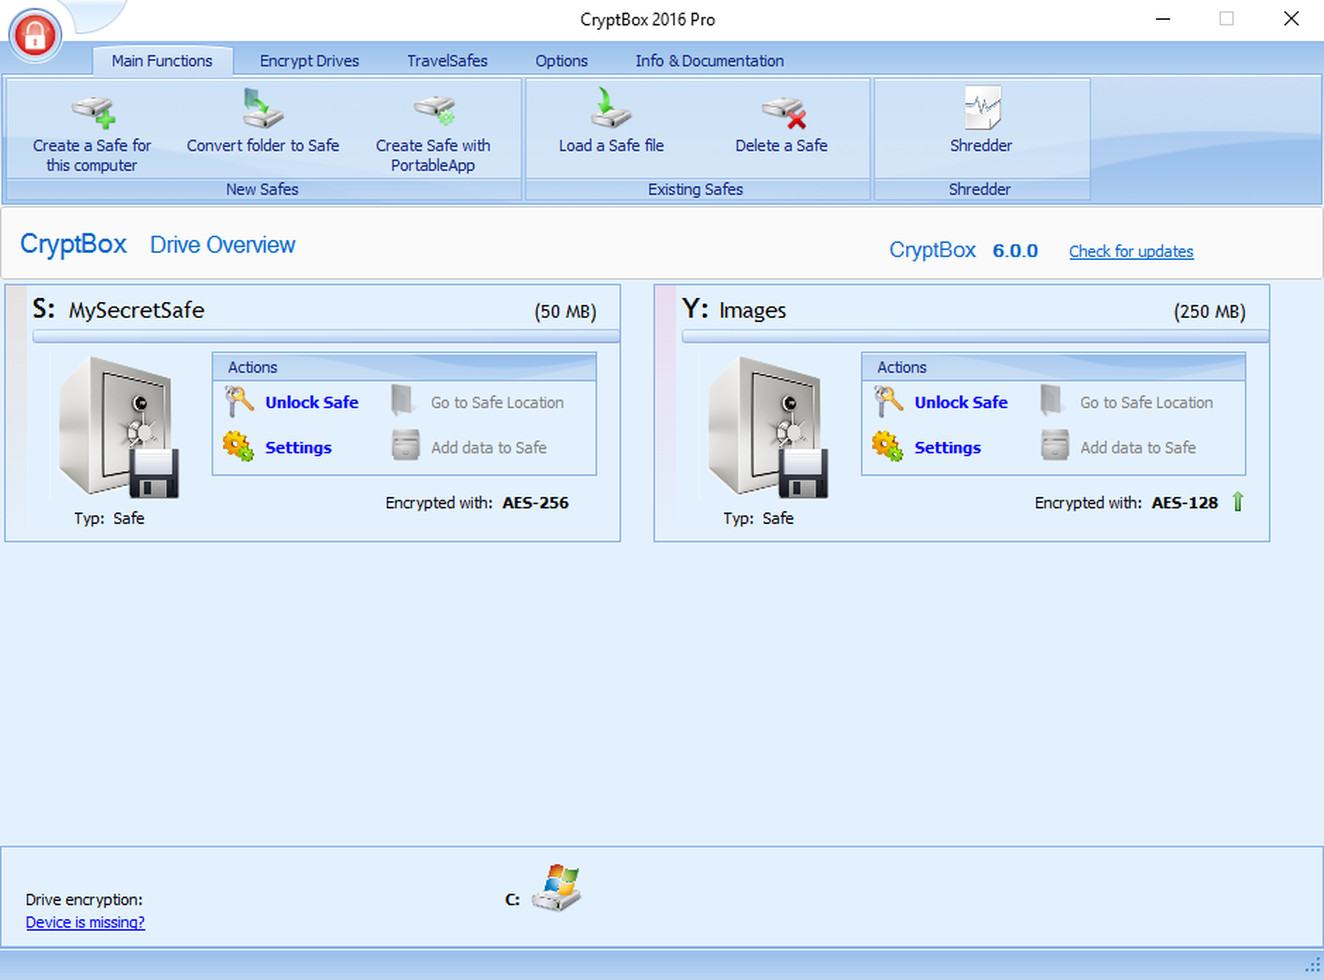Image resolution: width=1324 pixels, height=980 pixels.
Task: Click Existing Safes group label
Action: tap(695, 189)
